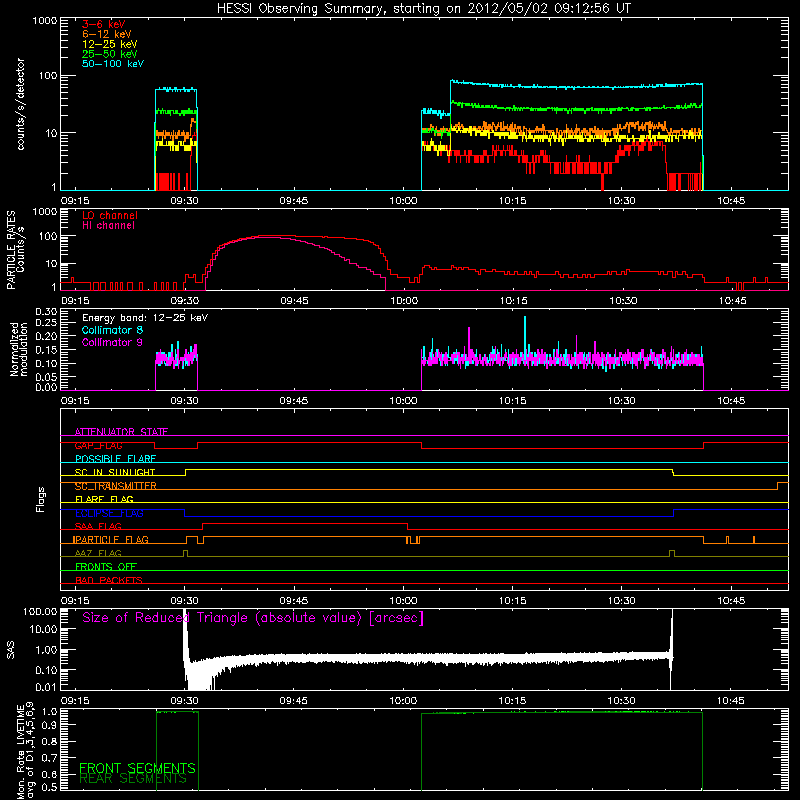Click the 'Size of Reduced Triangle' panel caption

pyautogui.click(x=253, y=618)
